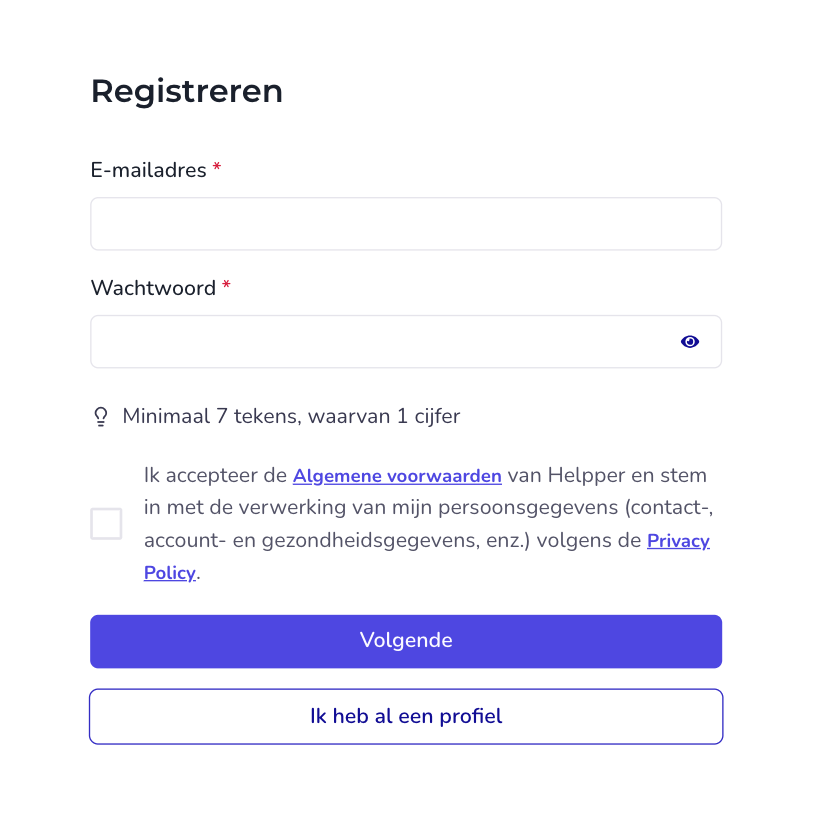Click the icon at the right of the password box

click(690, 342)
